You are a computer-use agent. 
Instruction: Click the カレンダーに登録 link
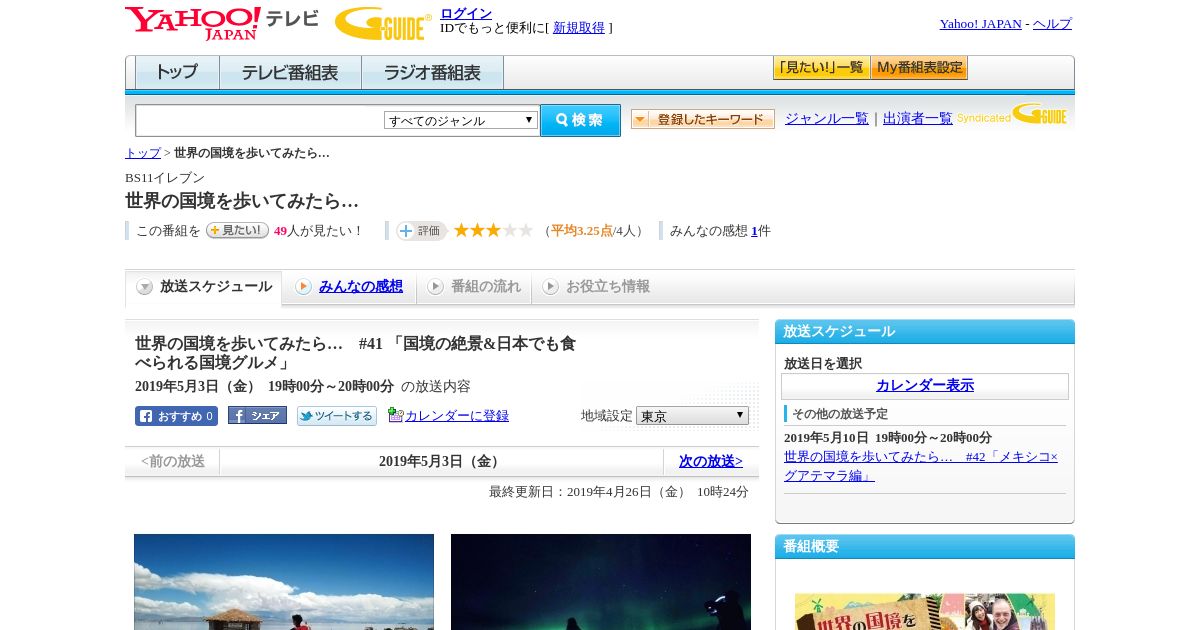[x=457, y=416]
